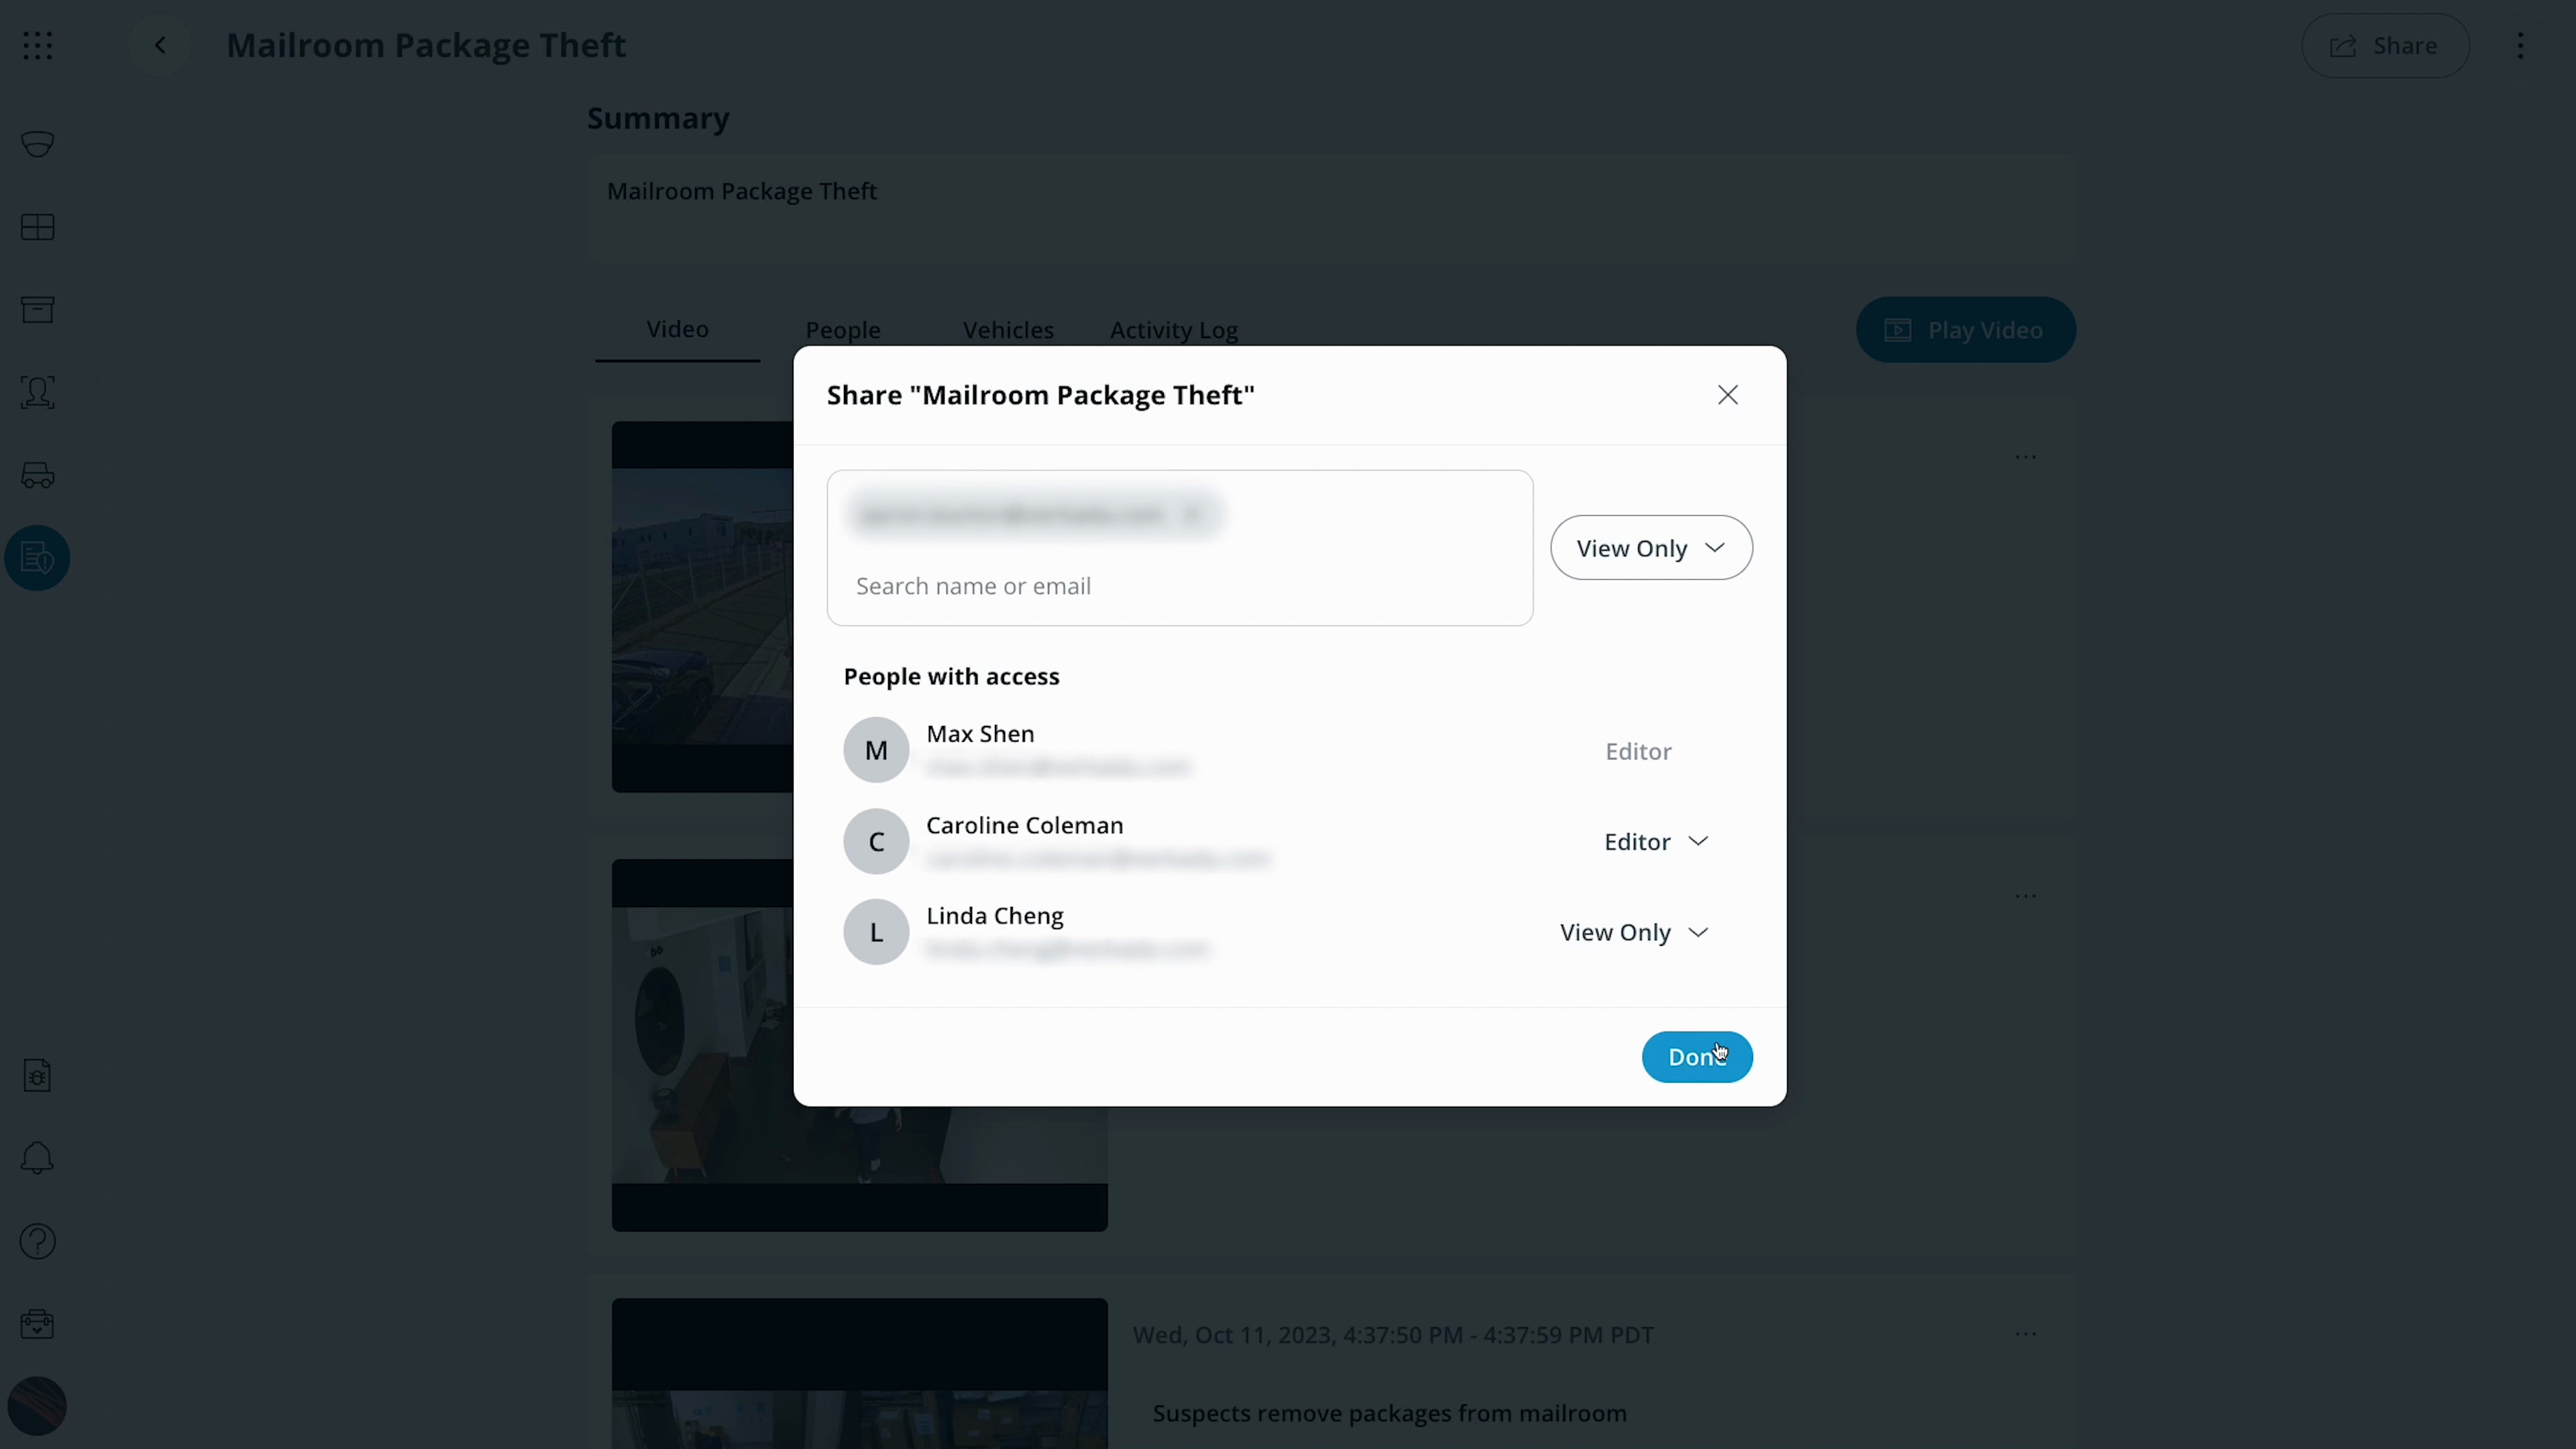
Task: Open the archive box sidebar icon
Action: coord(37,310)
